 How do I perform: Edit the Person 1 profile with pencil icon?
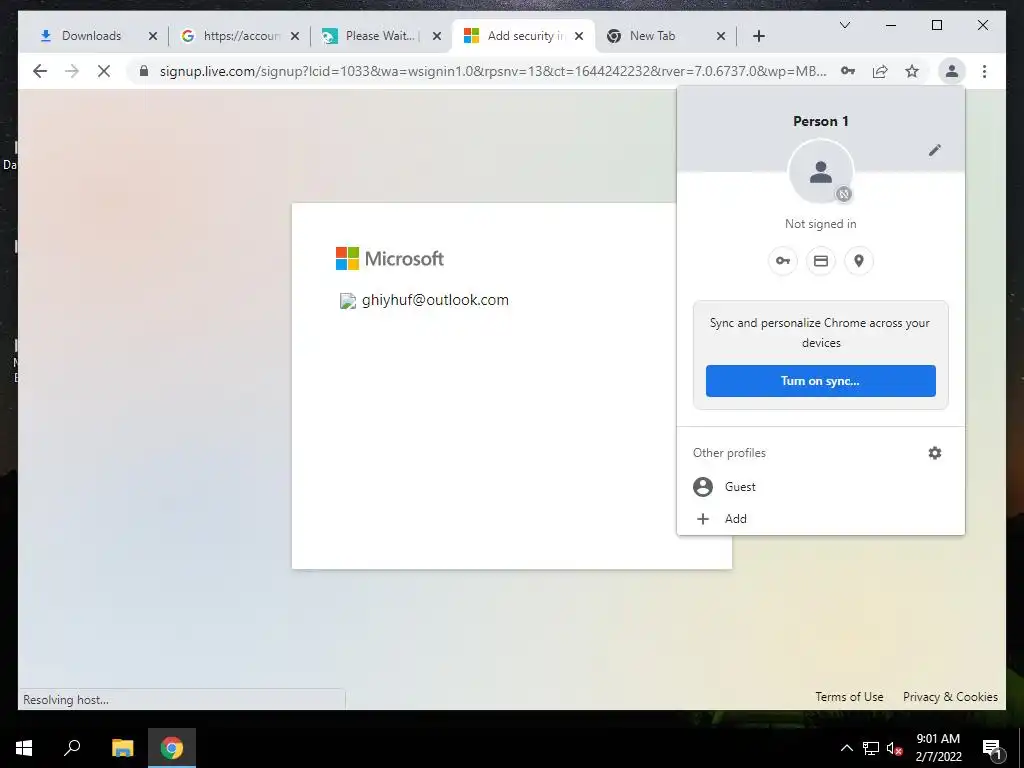tap(935, 150)
